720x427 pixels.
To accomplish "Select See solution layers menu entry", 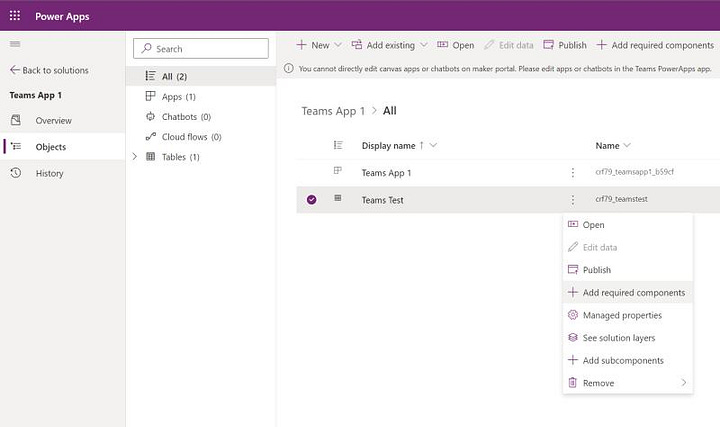I will [x=628, y=337].
